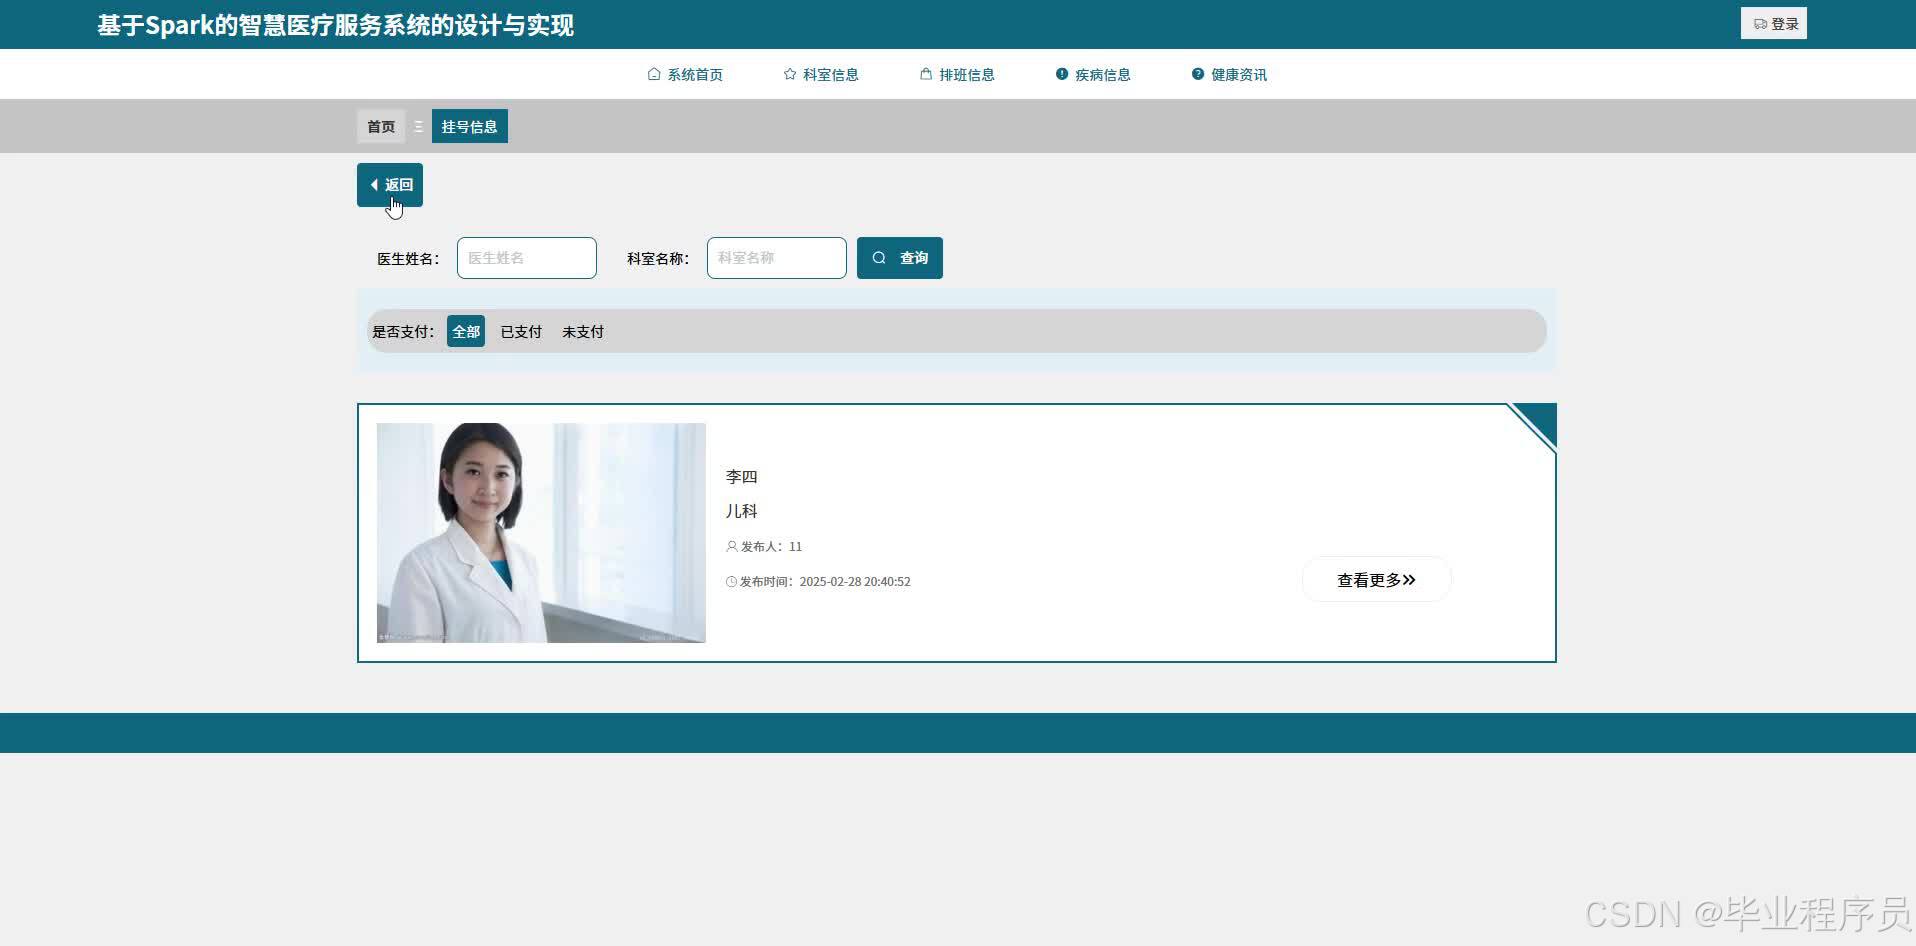Click the list icon in the breadcrumb bar

[x=419, y=126]
